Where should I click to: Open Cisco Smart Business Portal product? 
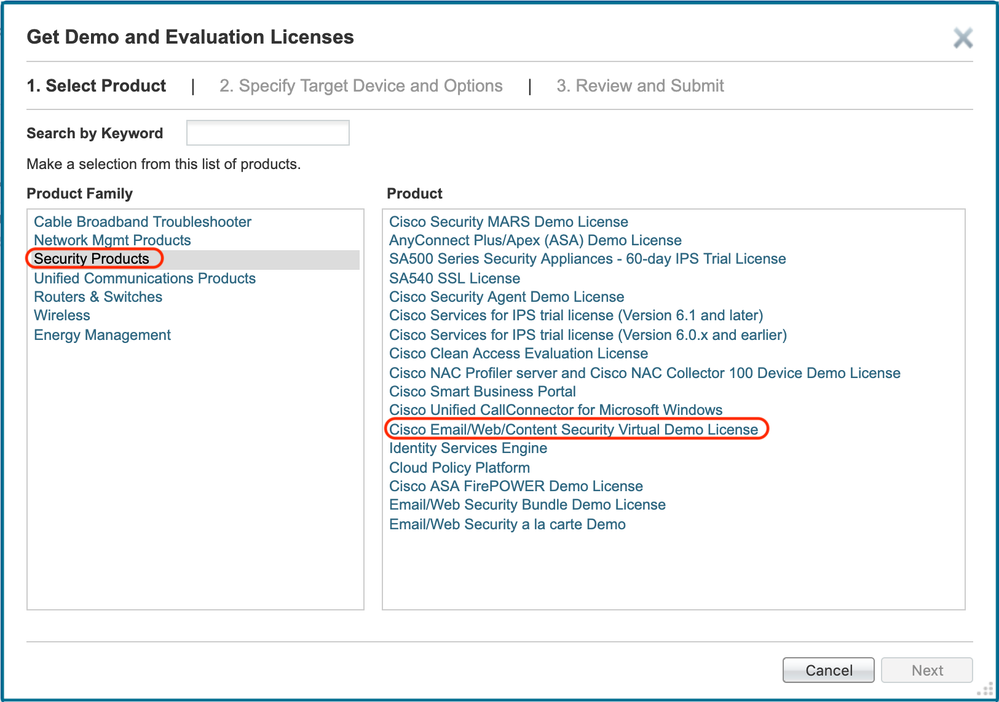point(482,392)
